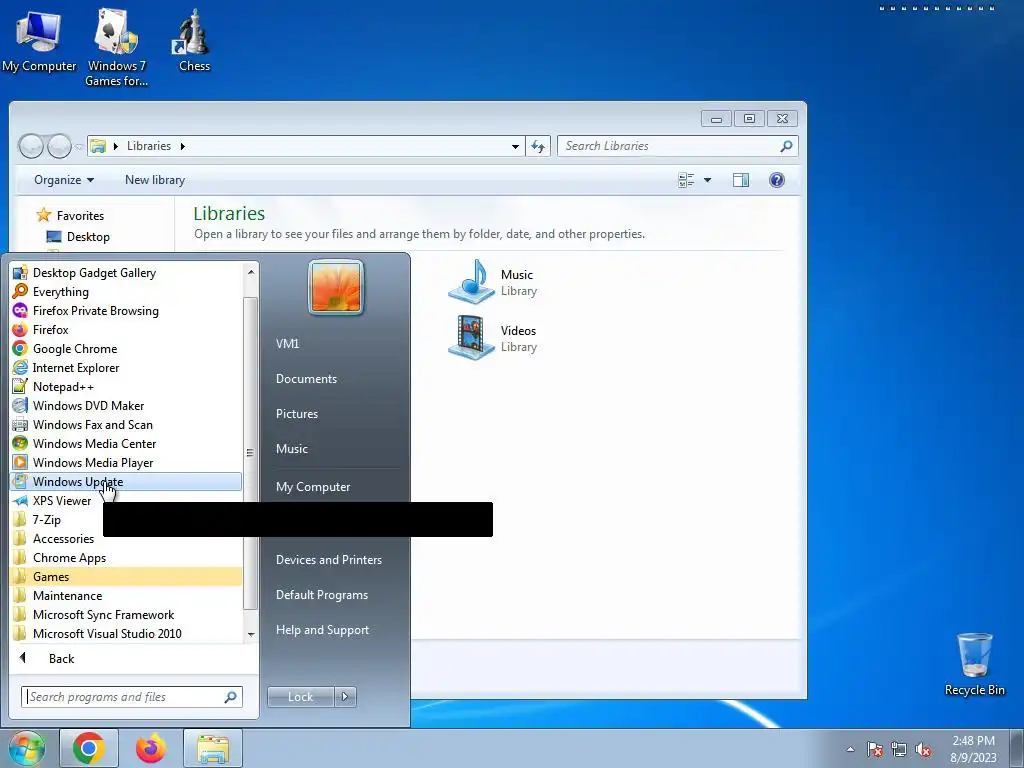Screen dimensions: 1024x768
Task: Open Windows Update entry
Action: (125, 481)
